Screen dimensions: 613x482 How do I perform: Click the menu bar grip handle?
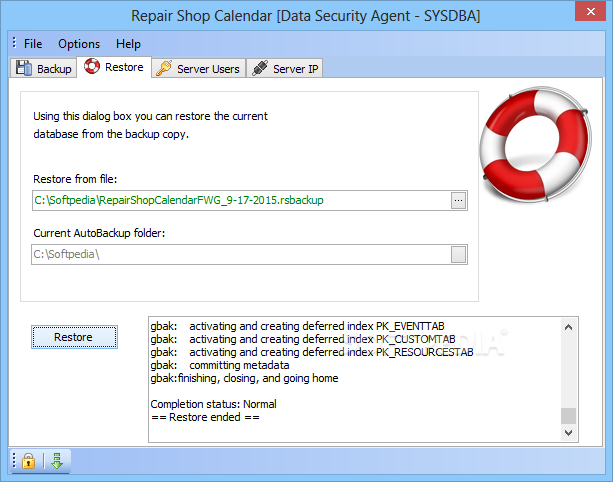pyautogui.click(x=14, y=43)
